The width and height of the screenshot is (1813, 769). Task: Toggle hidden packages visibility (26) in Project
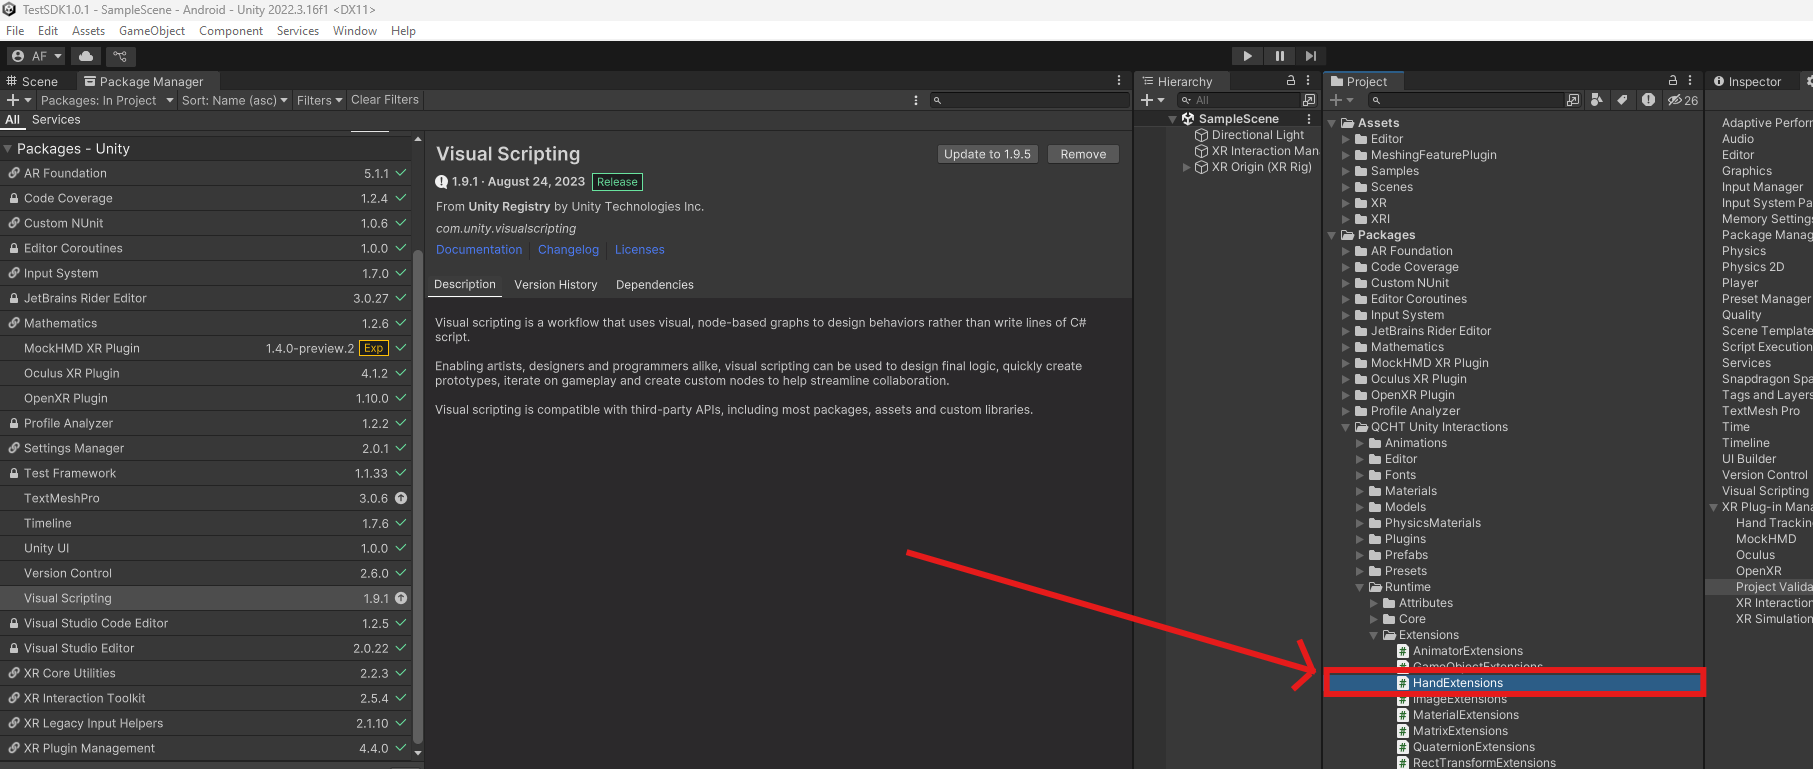coord(1683,100)
